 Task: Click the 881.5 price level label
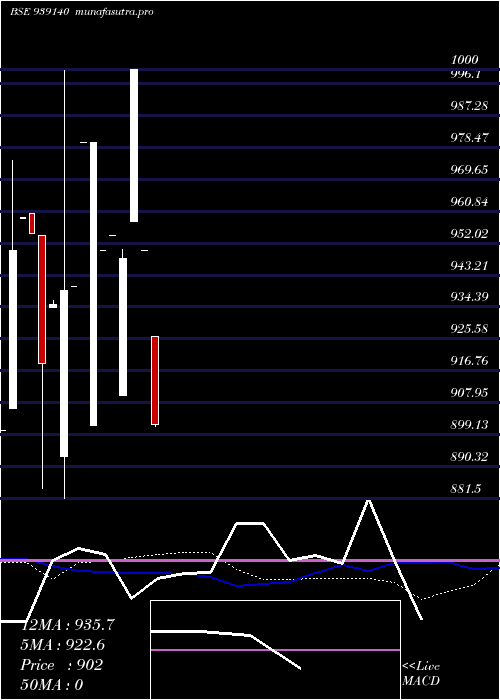coord(466,489)
